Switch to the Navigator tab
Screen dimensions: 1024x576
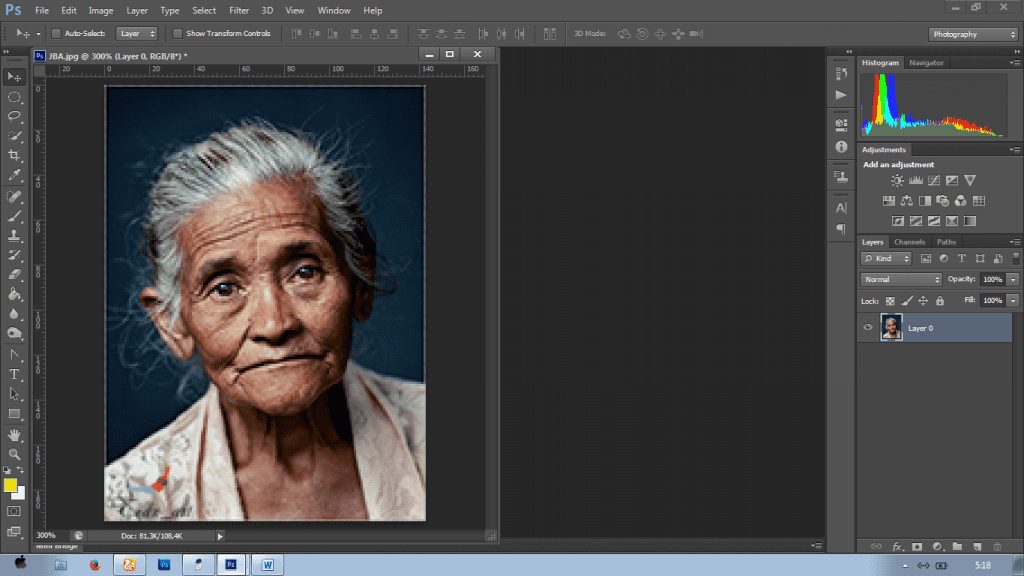pyautogui.click(x=926, y=63)
